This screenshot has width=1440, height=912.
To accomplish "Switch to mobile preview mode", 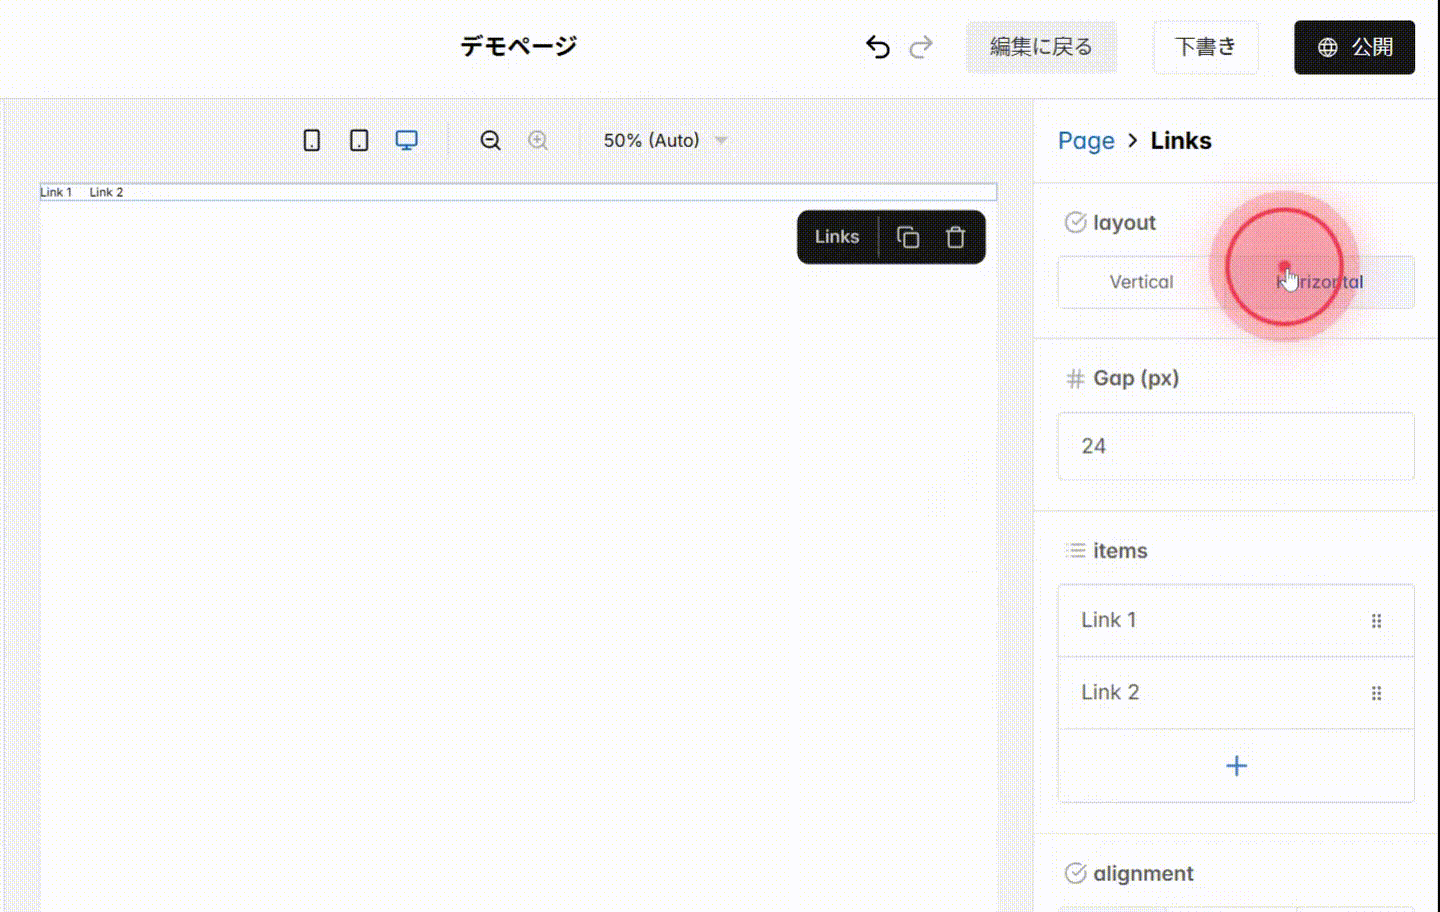I will (x=311, y=140).
